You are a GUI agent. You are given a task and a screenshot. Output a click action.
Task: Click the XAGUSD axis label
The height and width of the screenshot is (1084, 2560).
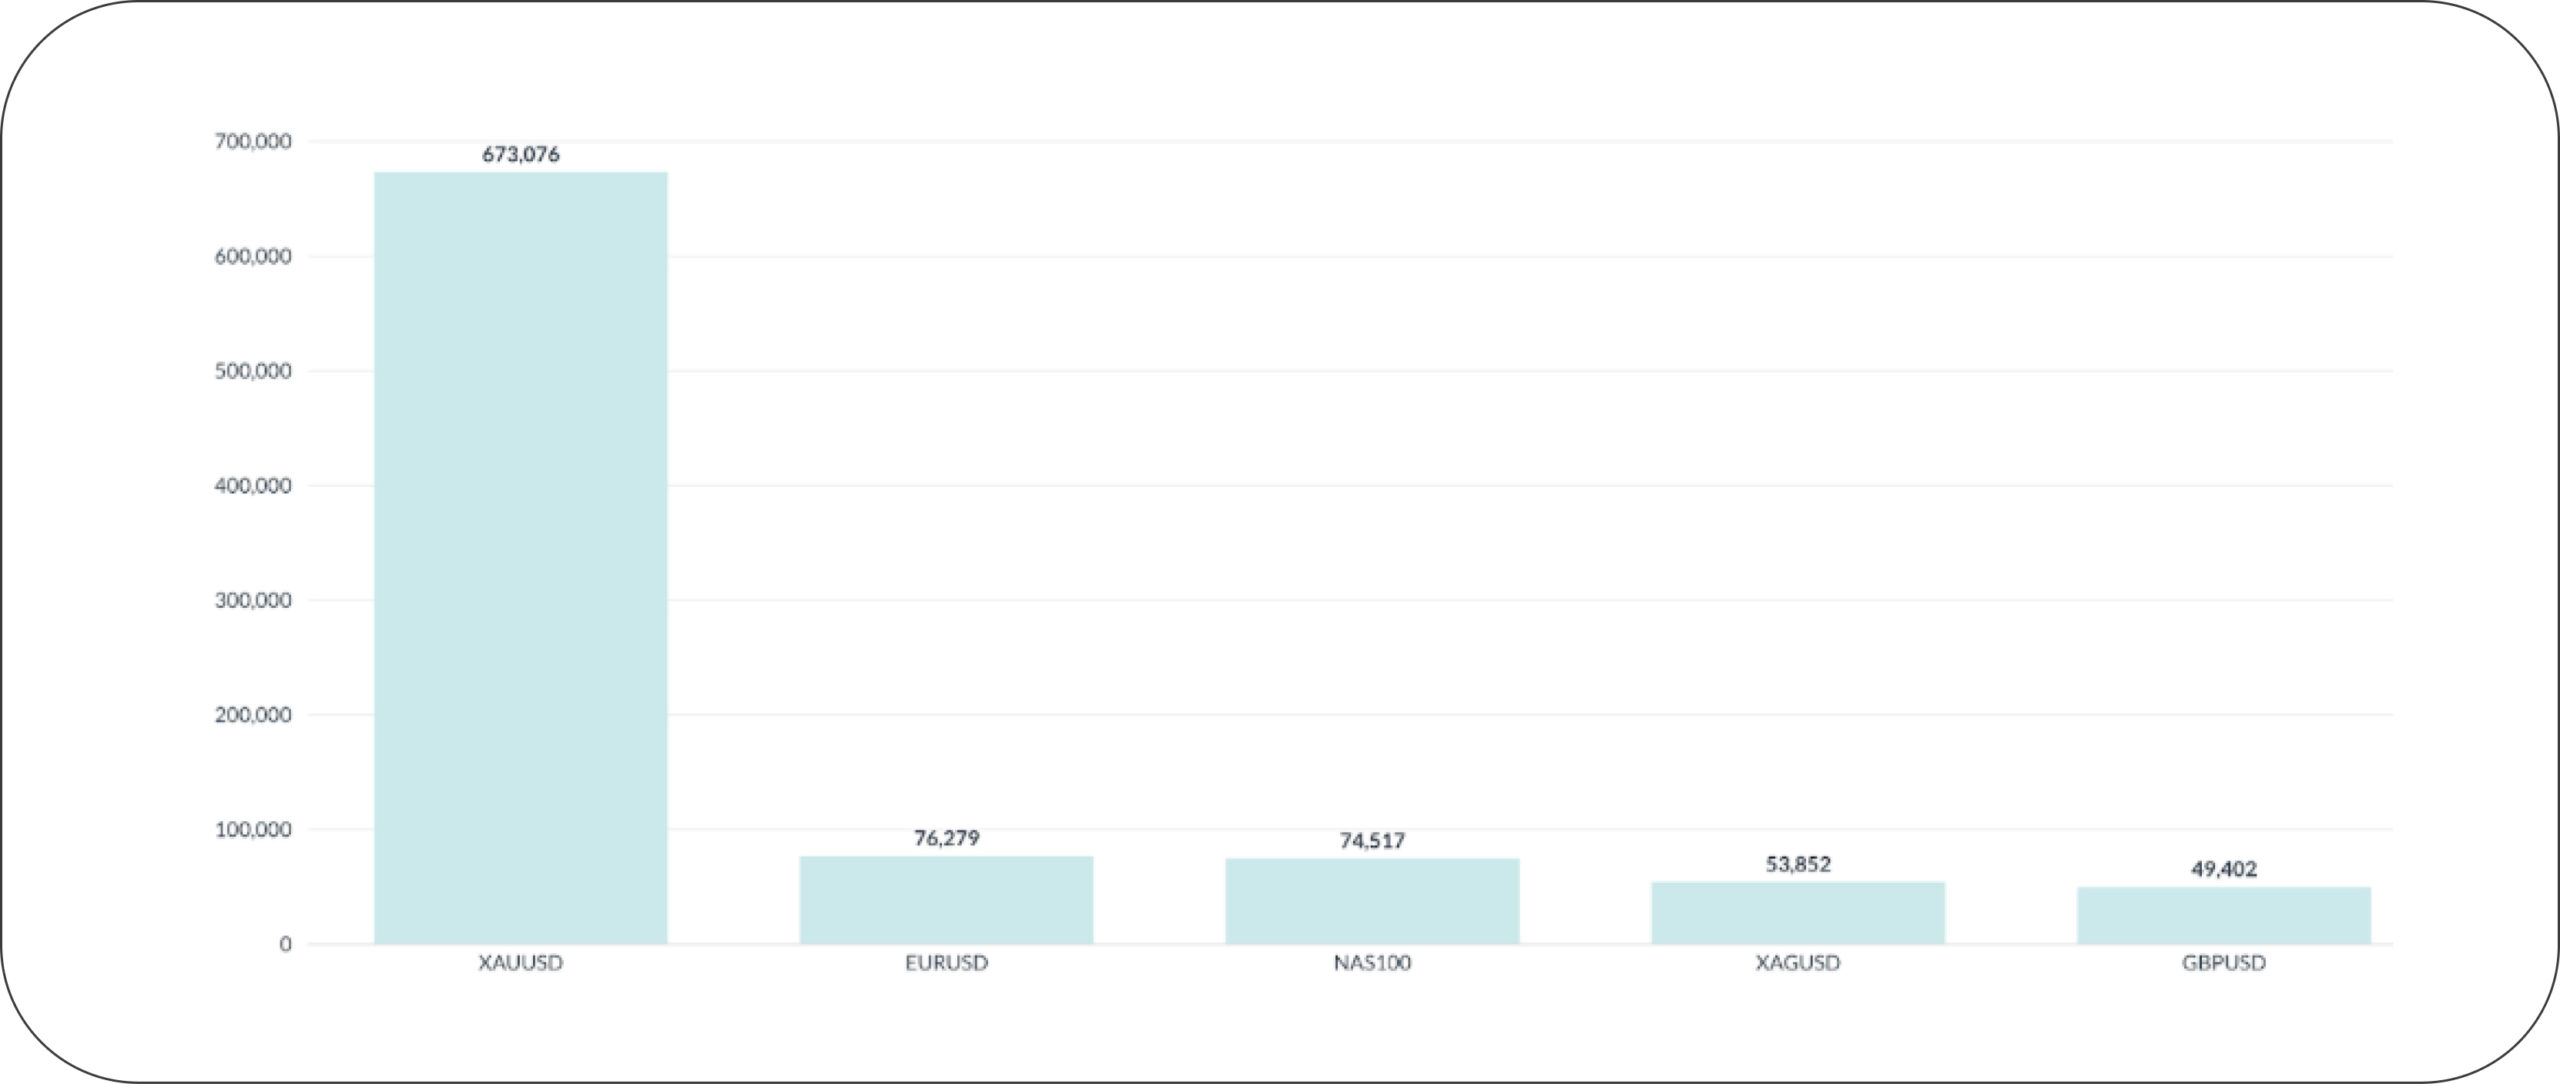(x=1798, y=963)
